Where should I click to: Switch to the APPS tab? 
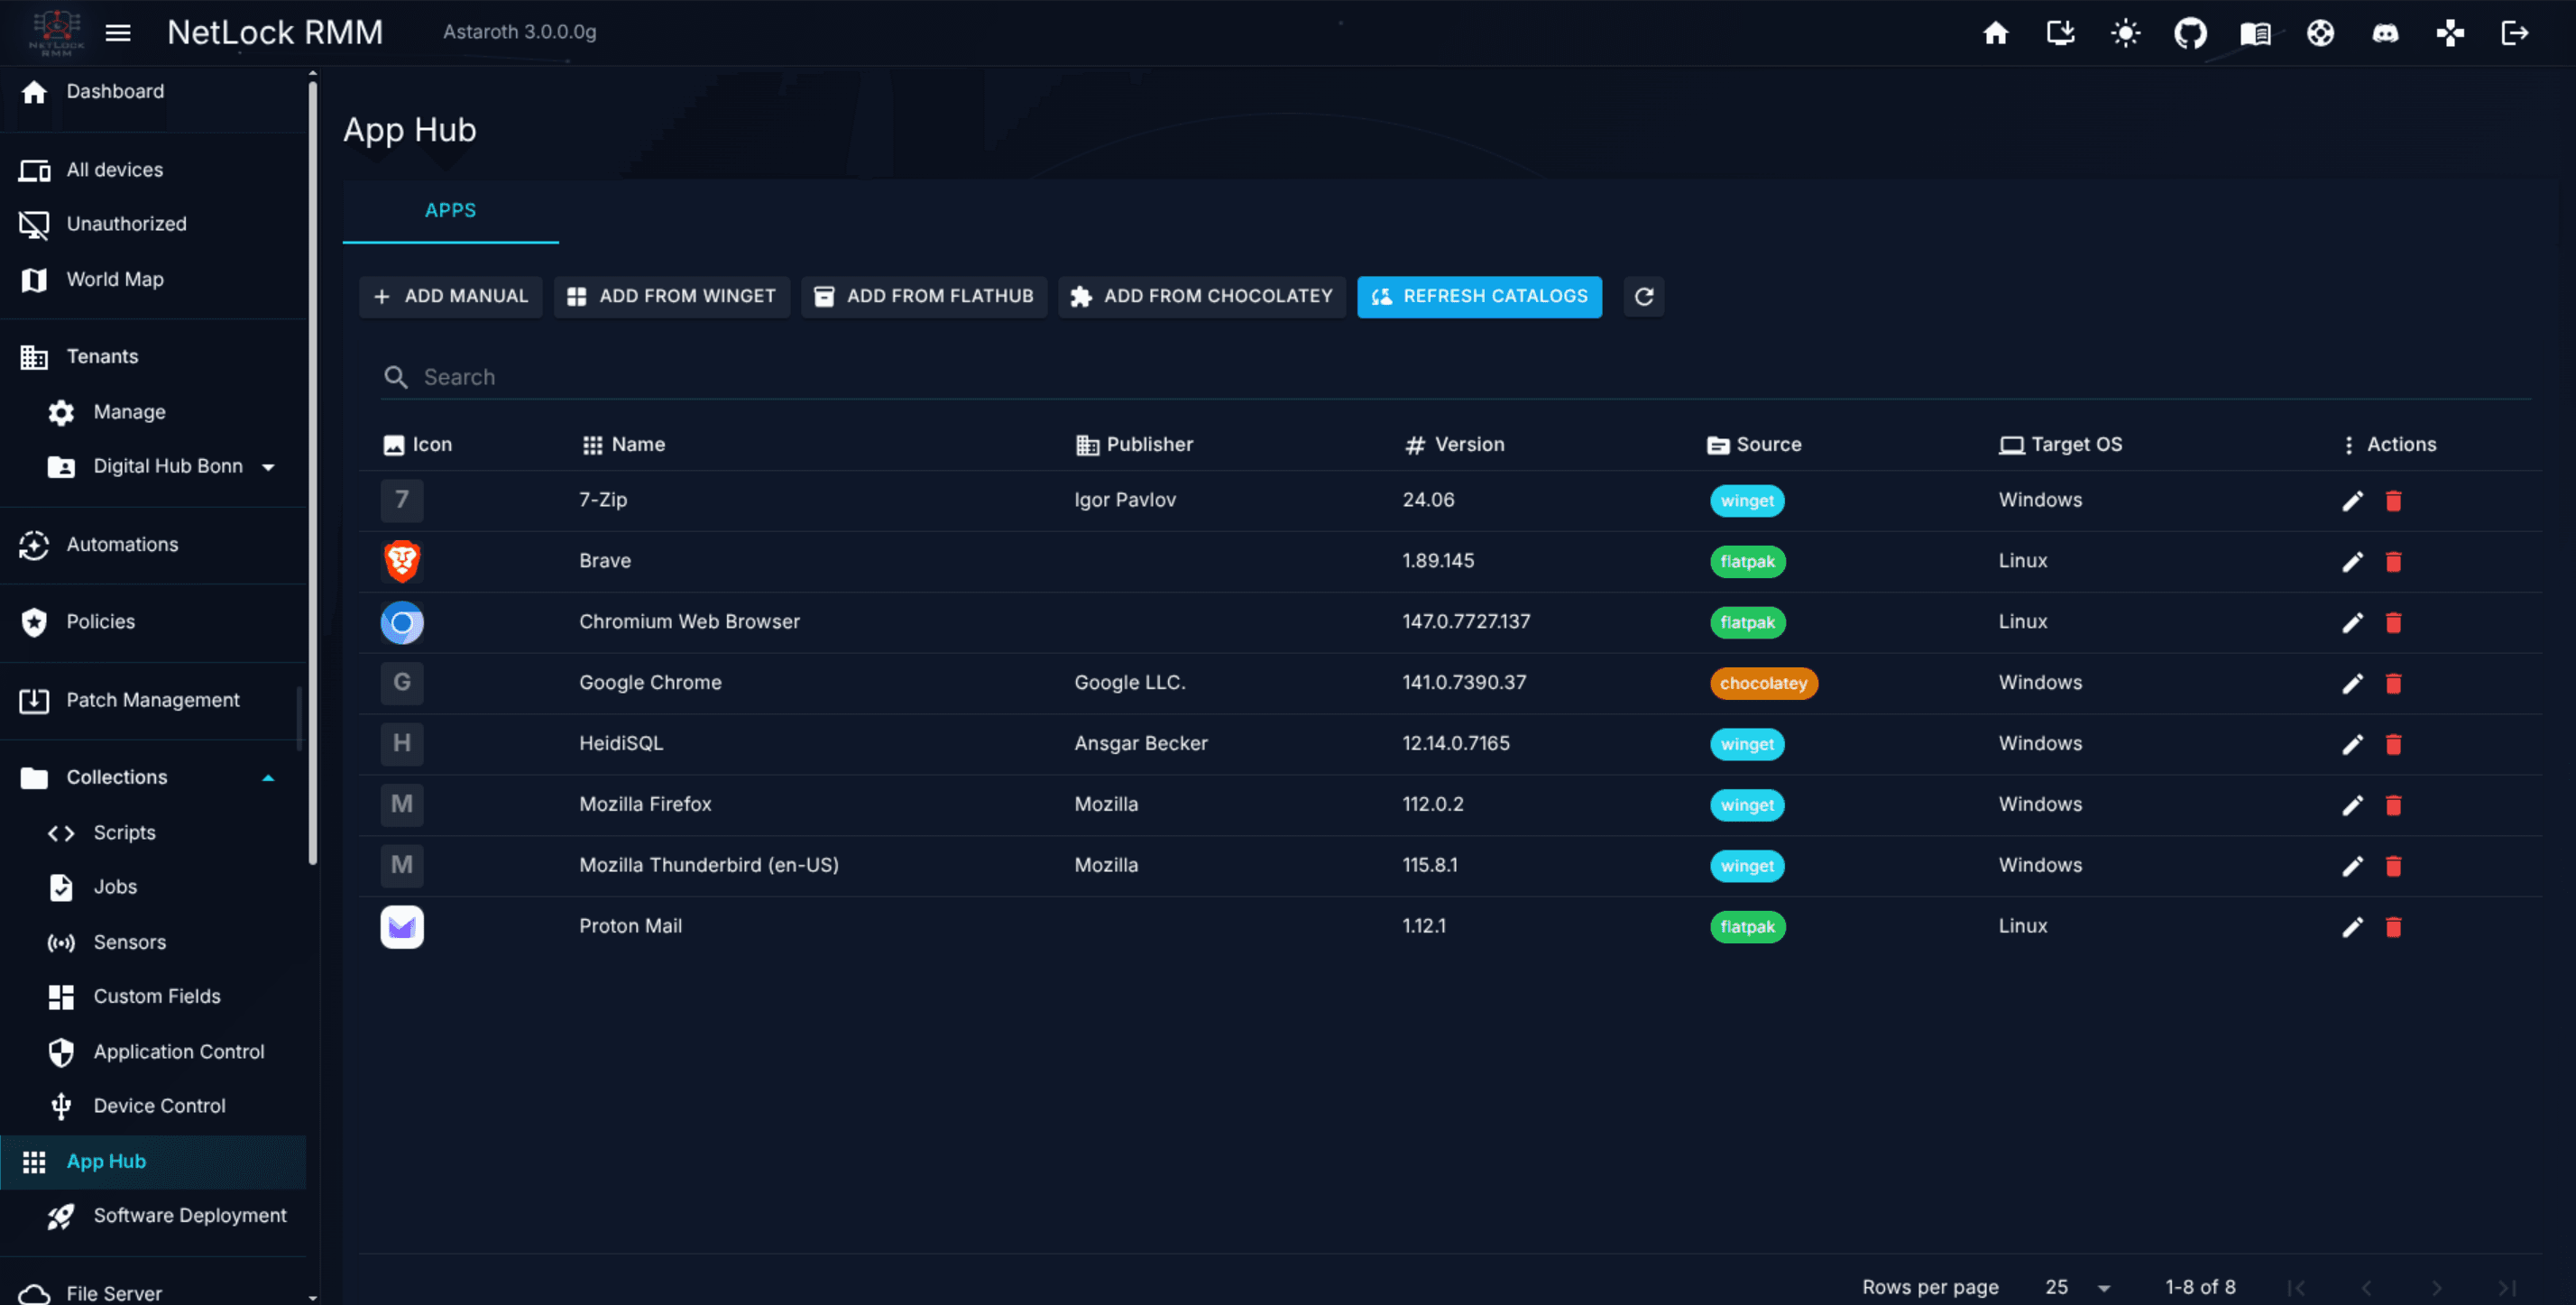pyautogui.click(x=450, y=211)
